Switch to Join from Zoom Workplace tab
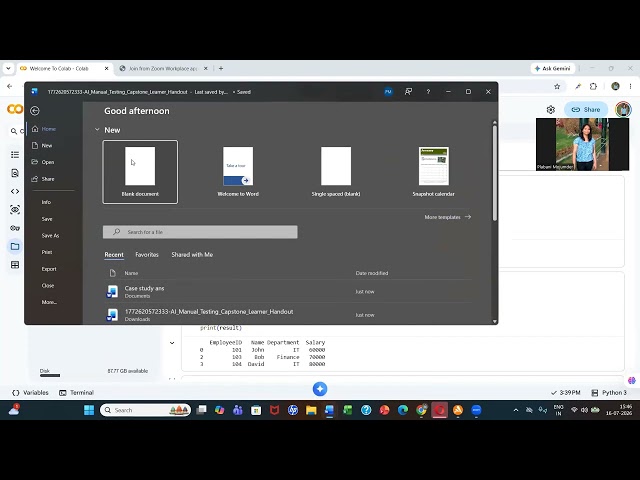640x480 pixels. click(163, 69)
